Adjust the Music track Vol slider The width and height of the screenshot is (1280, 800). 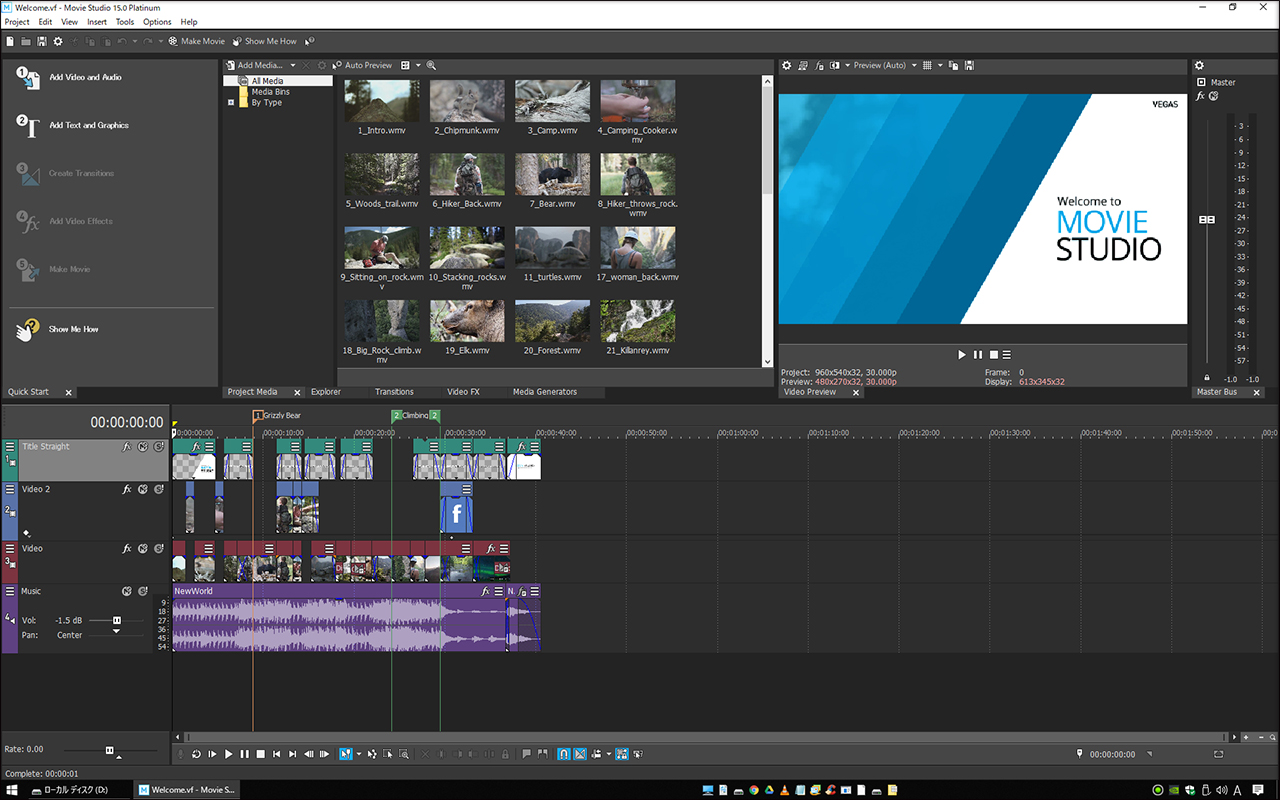click(116, 621)
